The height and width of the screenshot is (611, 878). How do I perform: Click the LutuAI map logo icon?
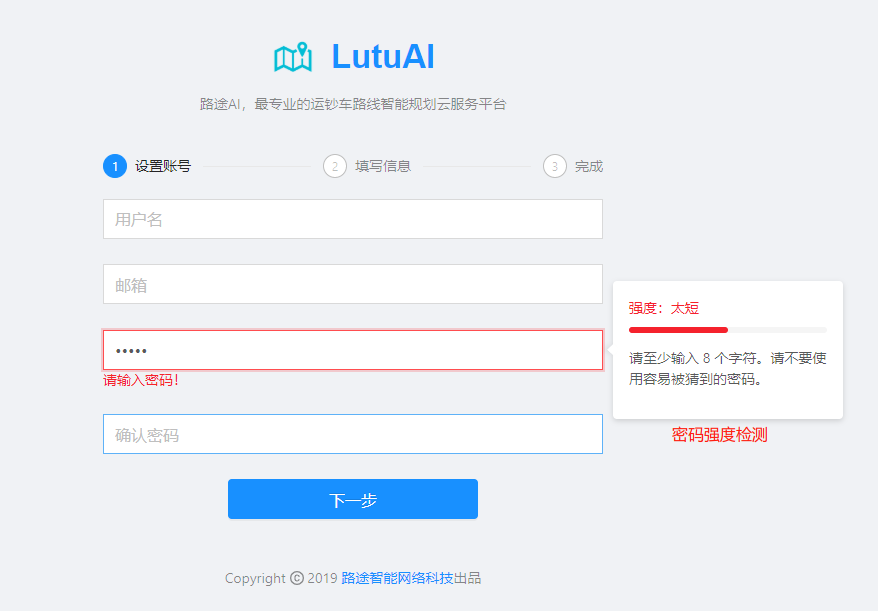point(293,57)
